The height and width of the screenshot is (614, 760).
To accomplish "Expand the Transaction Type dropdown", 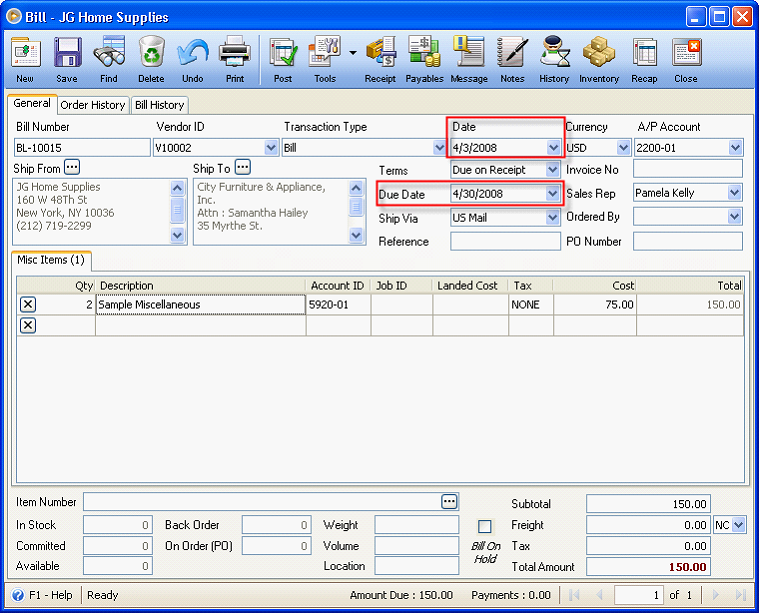I will (x=439, y=147).
